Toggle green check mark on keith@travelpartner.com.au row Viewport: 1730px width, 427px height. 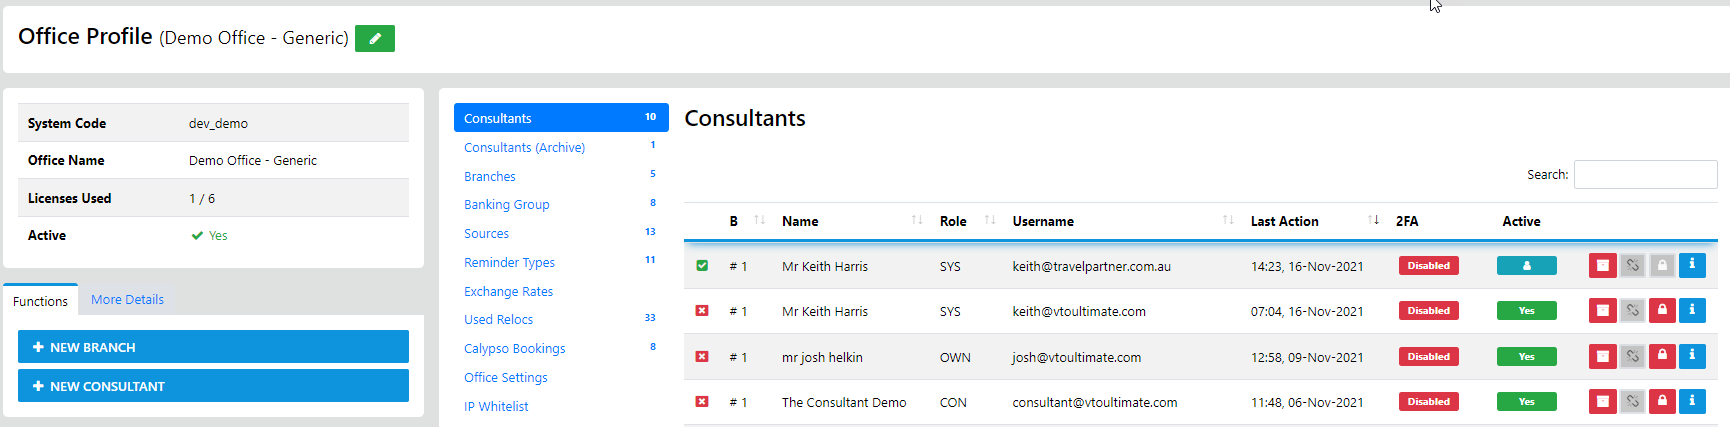(x=702, y=266)
